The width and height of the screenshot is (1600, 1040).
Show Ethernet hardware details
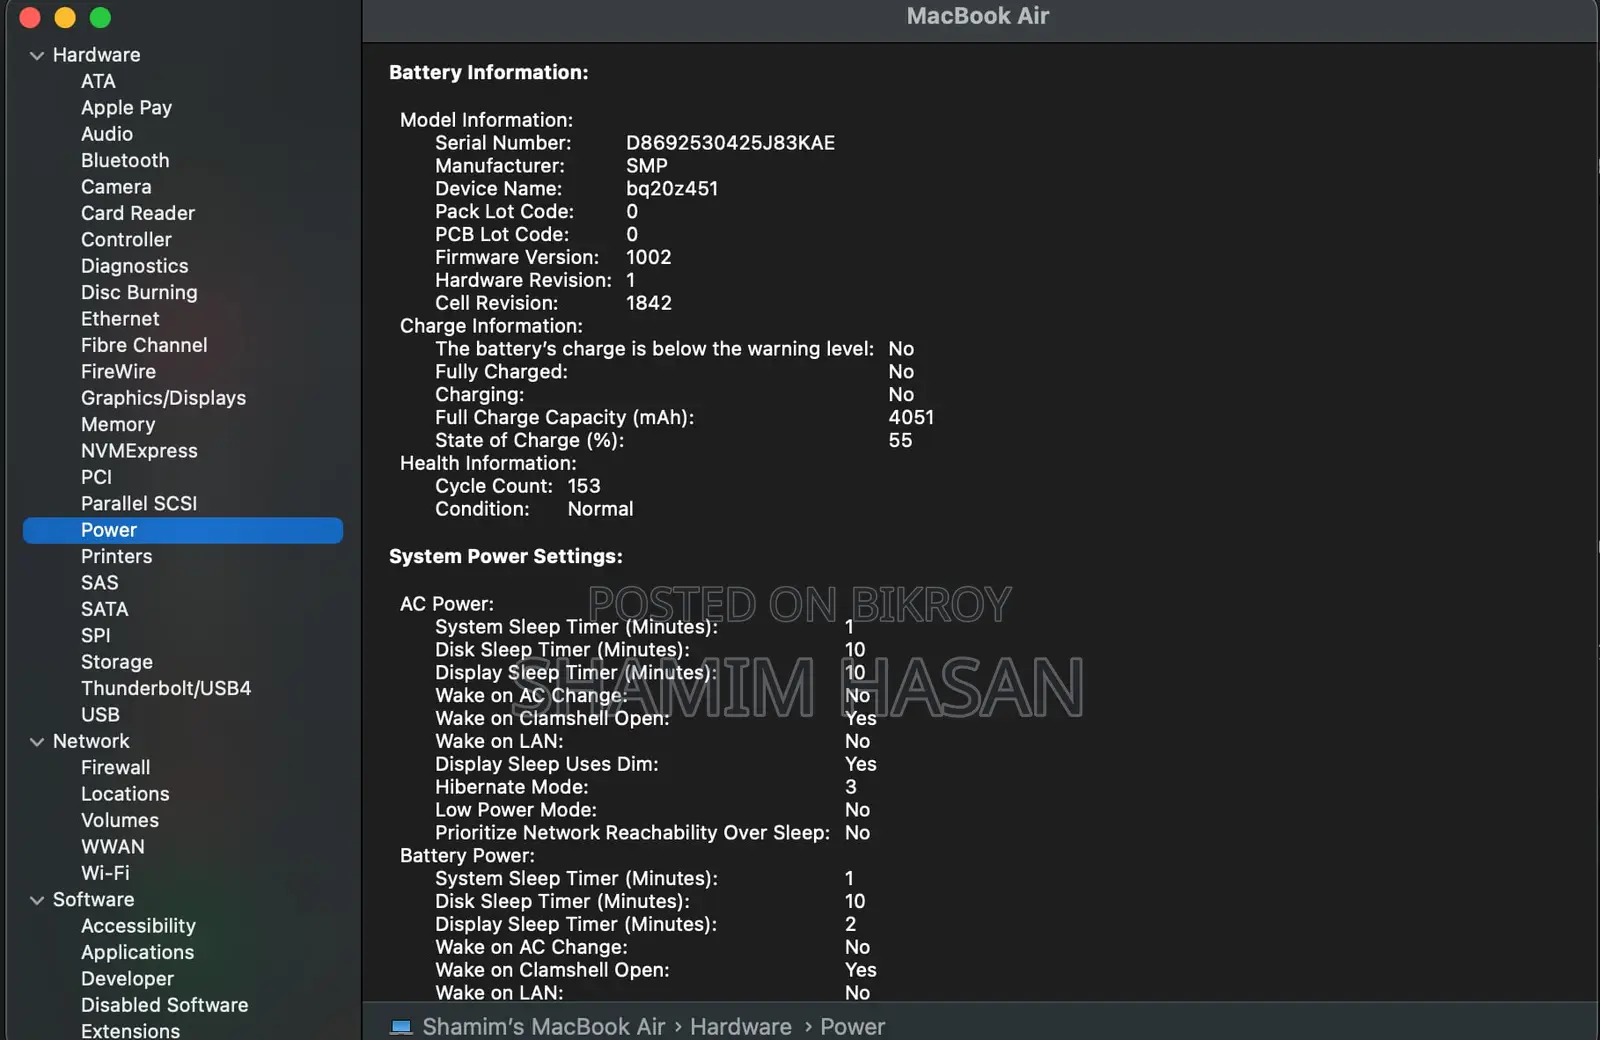pyautogui.click(x=120, y=319)
